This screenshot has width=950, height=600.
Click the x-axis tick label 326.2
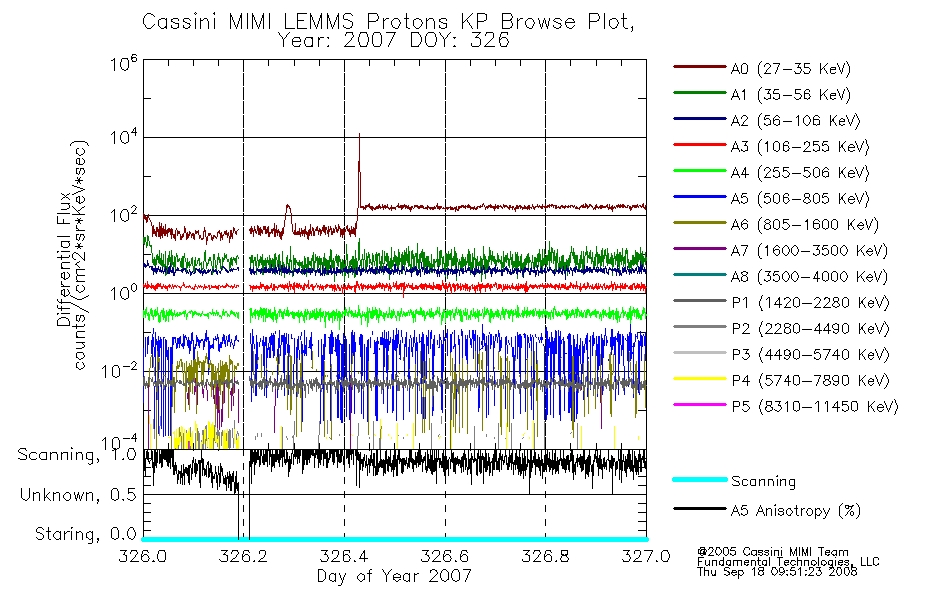(x=243, y=556)
